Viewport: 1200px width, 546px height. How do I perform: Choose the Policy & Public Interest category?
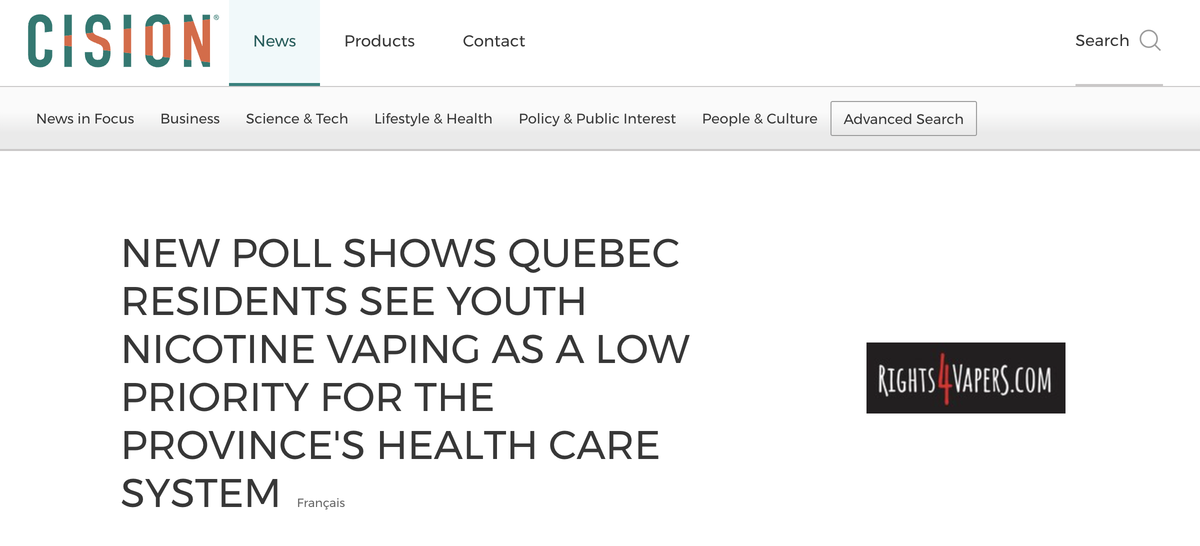click(597, 118)
